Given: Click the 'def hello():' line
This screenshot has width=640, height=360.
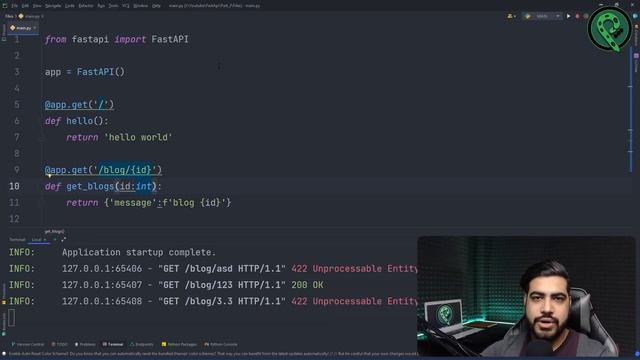Looking at the screenshot, I should pyautogui.click(x=77, y=121).
